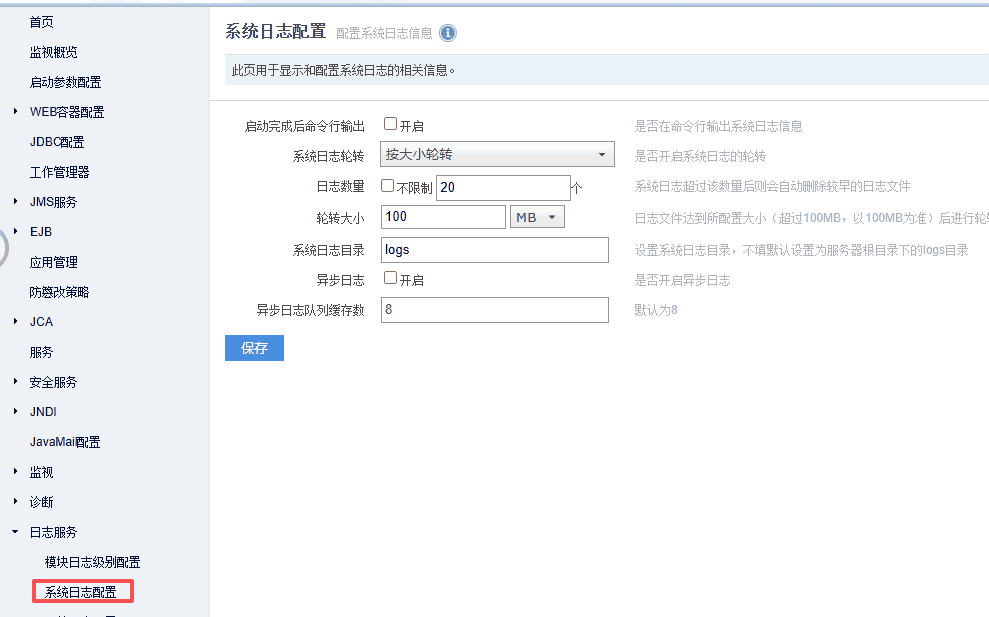Open 监视概览 in the sidebar

[53, 52]
